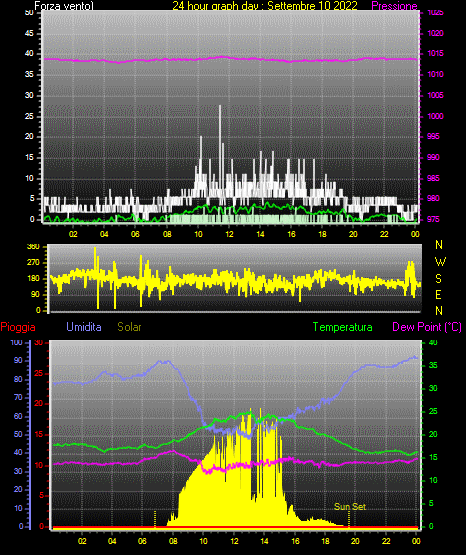
Task: Click the magenta 'Pressione' label
Action: coord(394,6)
